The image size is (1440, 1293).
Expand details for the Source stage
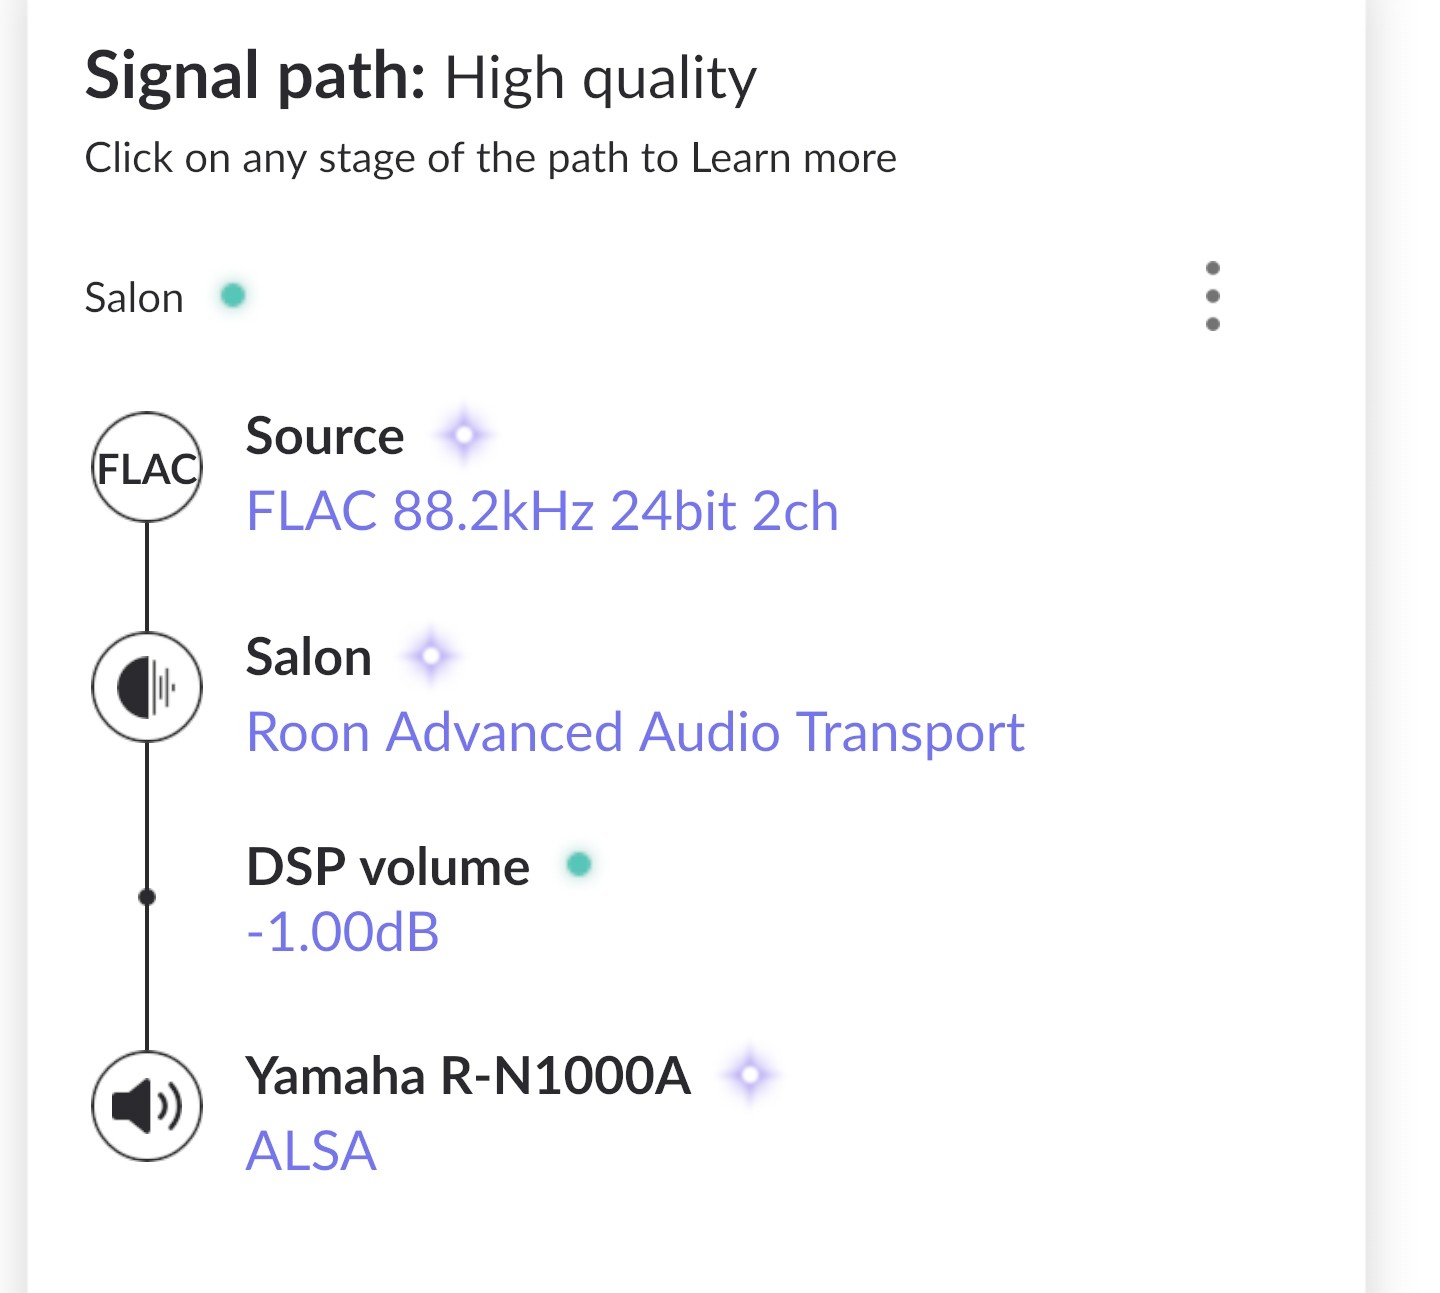325,436
